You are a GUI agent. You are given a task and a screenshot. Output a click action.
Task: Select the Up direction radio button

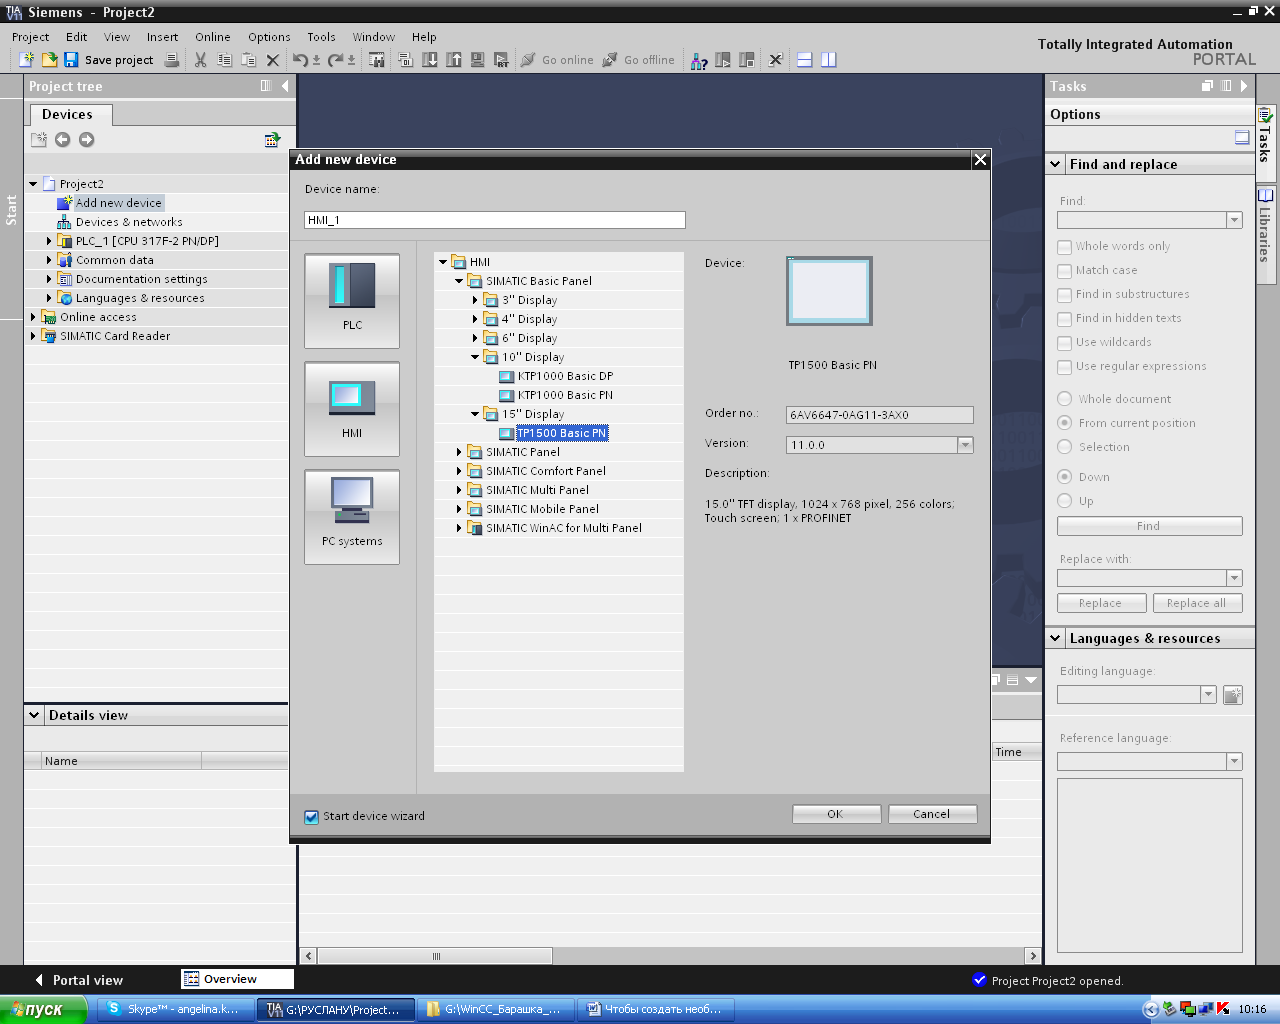[x=1065, y=501]
